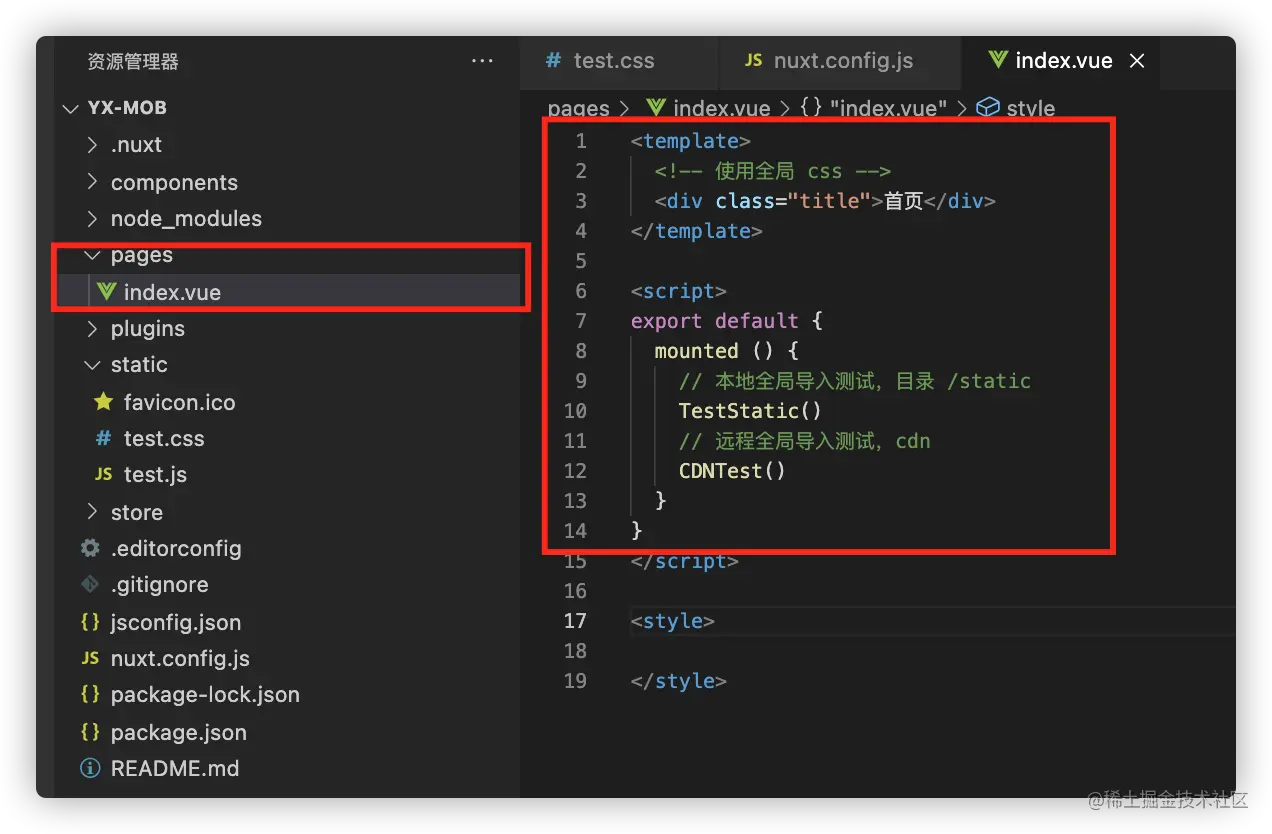Open the .editorconfig file

176,549
